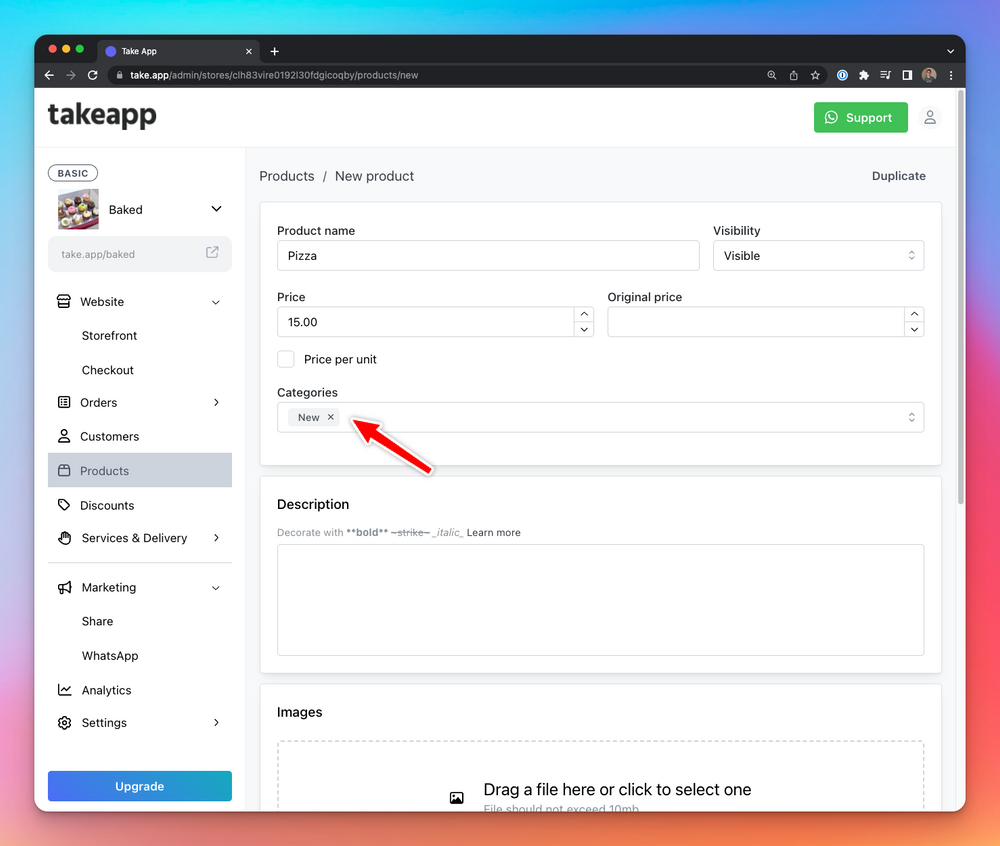1000x846 pixels.
Task: Decrease Price with the down stepper
Action: point(584,330)
